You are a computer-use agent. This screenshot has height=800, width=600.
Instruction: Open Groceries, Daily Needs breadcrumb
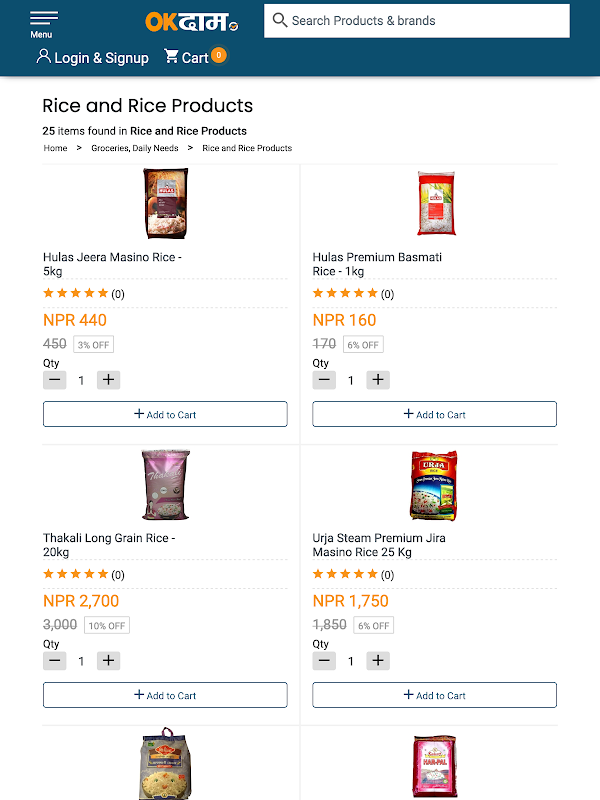135,148
